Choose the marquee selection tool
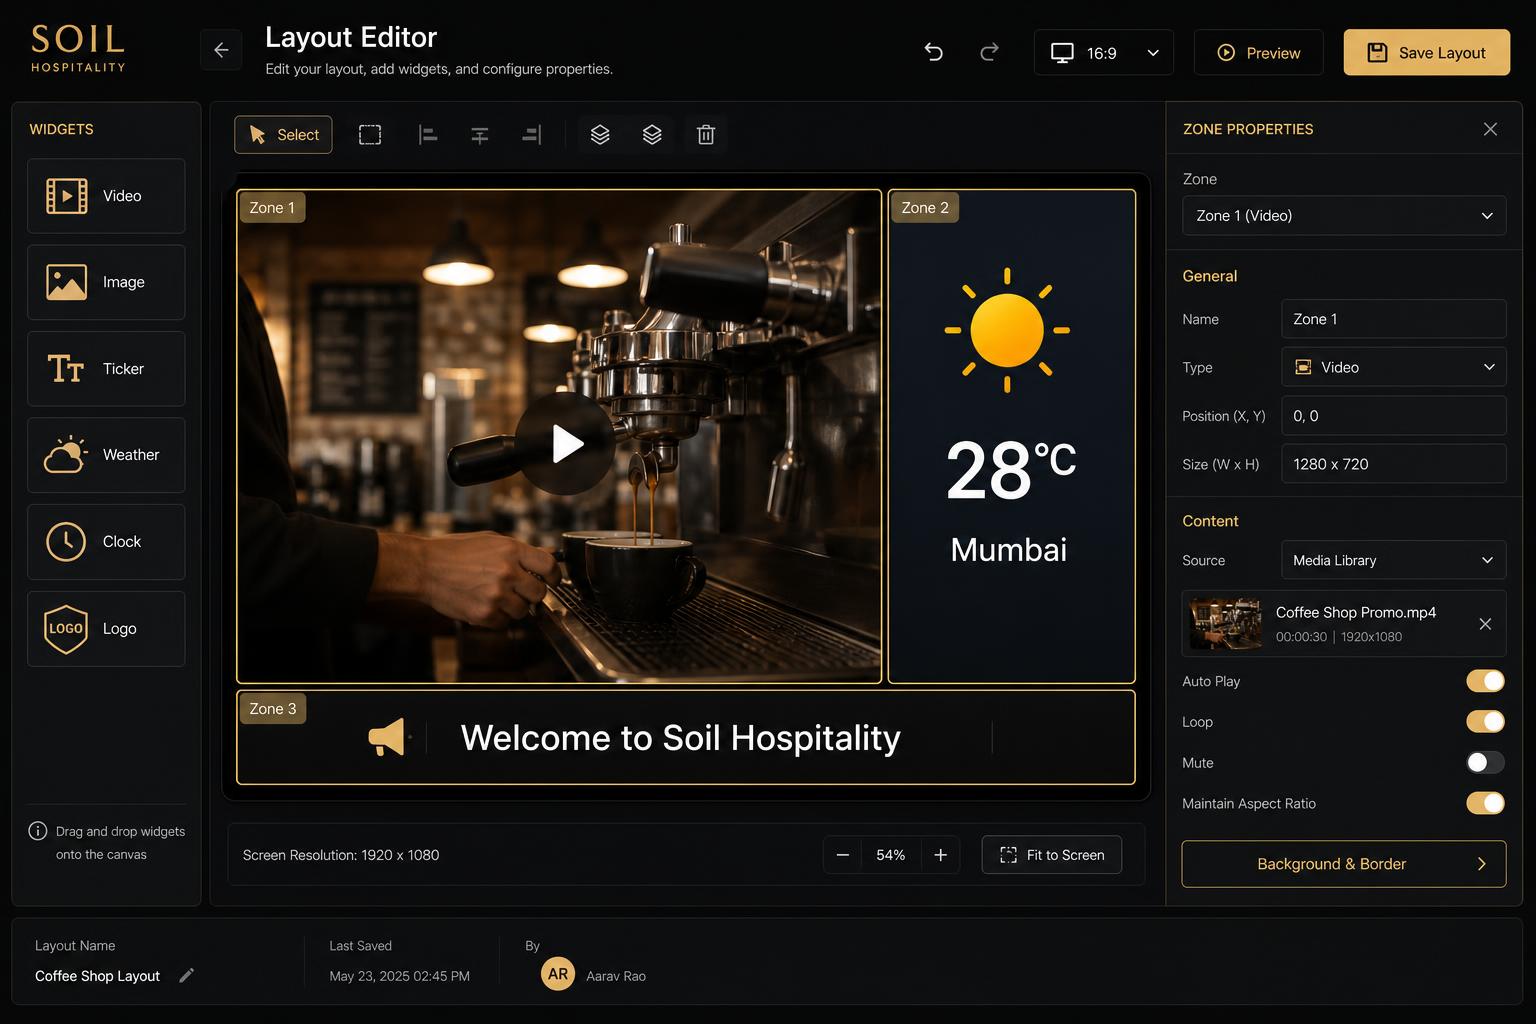1536x1024 pixels. click(x=370, y=135)
